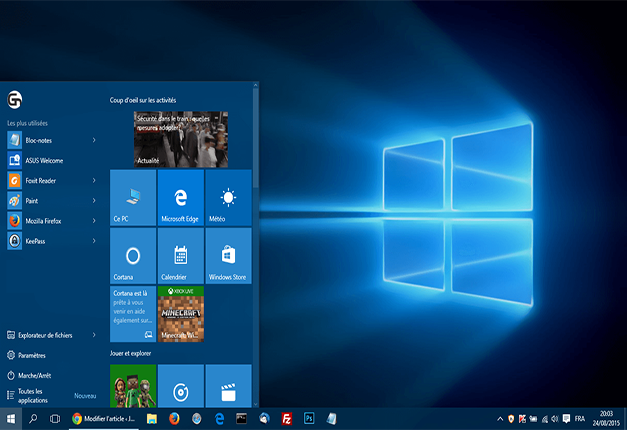The width and height of the screenshot is (627, 430).
Task: Click the Task View taskbar button
Action: coord(56,418)
